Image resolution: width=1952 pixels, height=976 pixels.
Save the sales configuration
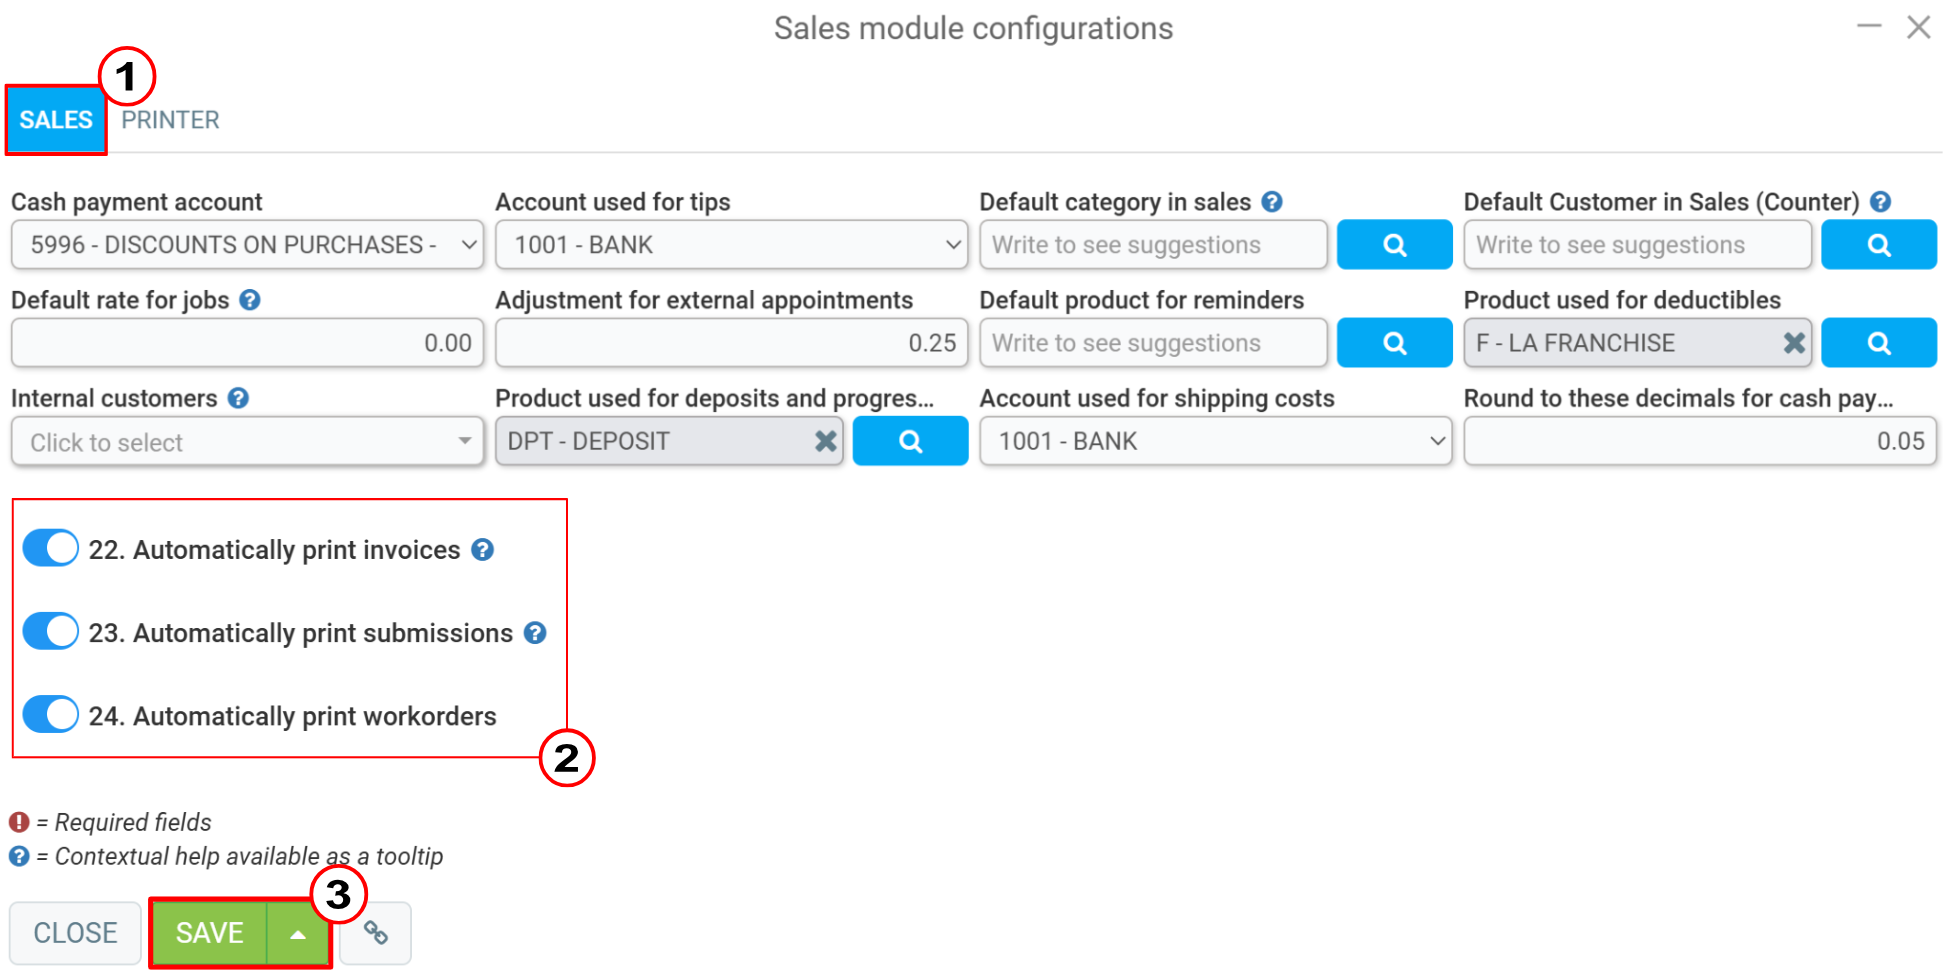click(210, 933)
